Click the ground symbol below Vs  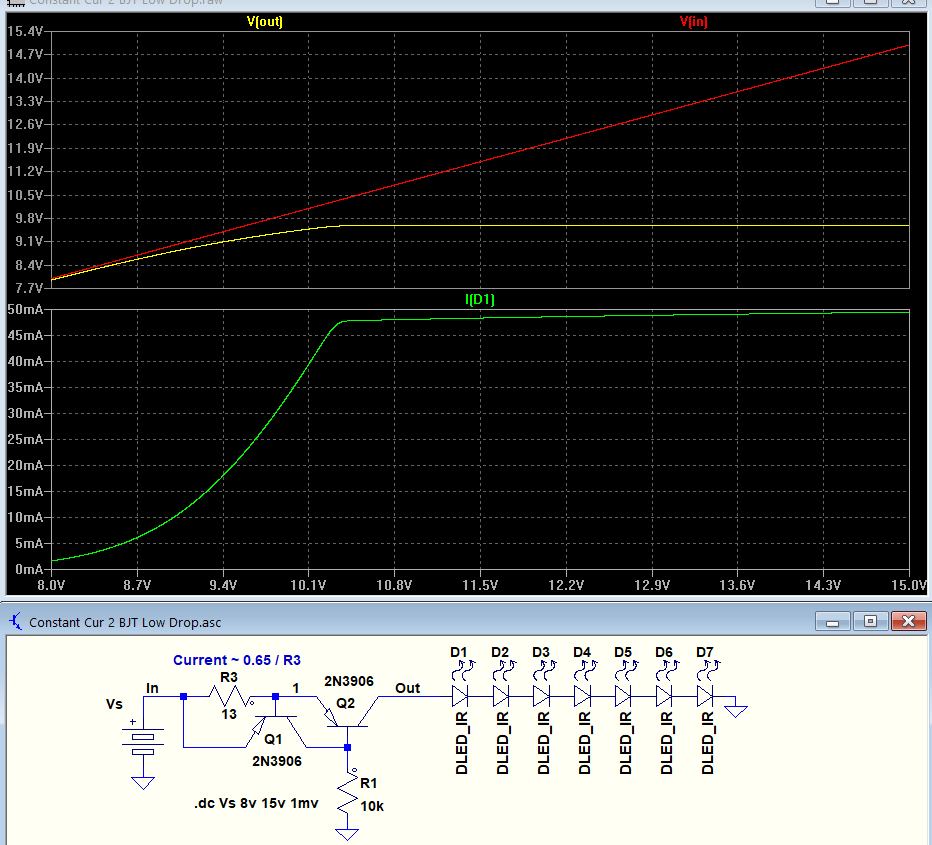[143, 783]
